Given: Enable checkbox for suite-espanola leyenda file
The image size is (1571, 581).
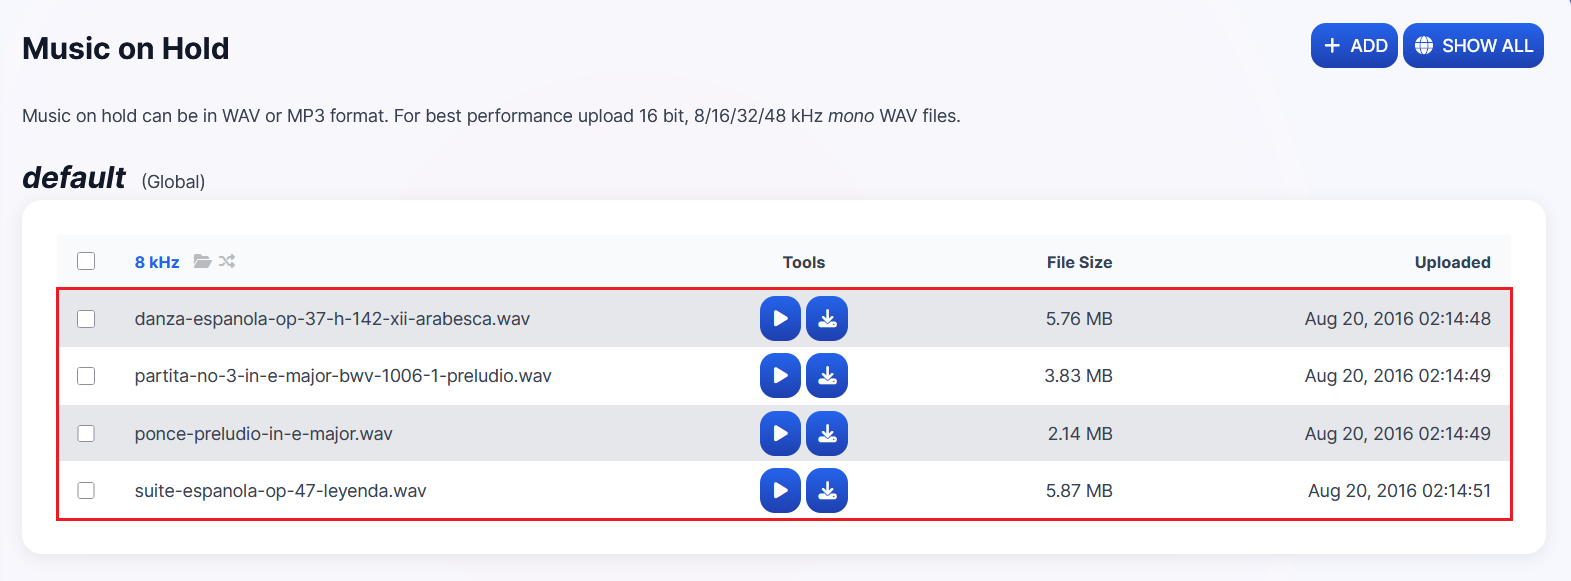Looking at the screenshot, I should [86, 491].
